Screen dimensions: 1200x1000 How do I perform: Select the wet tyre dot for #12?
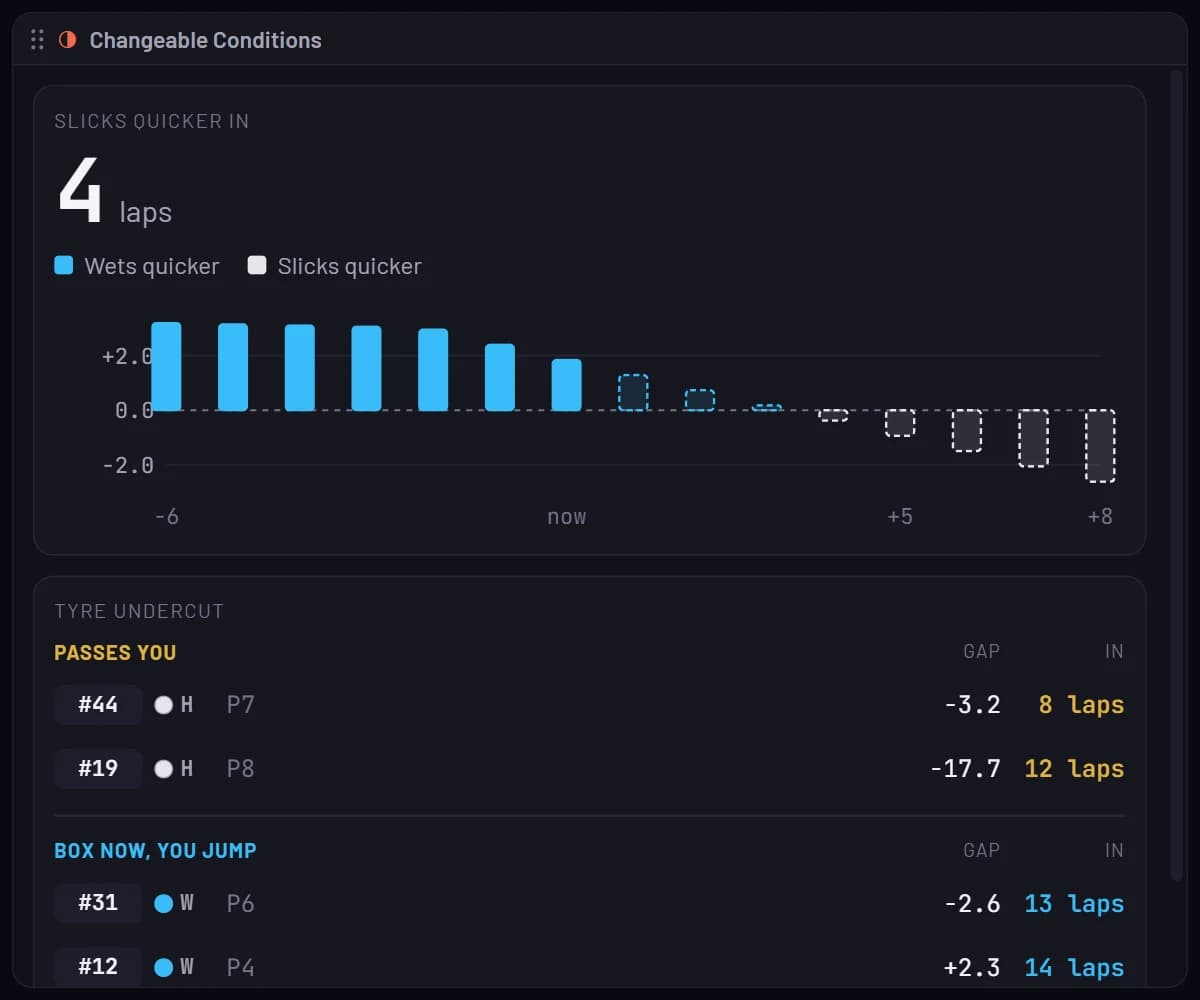point(163,968)
